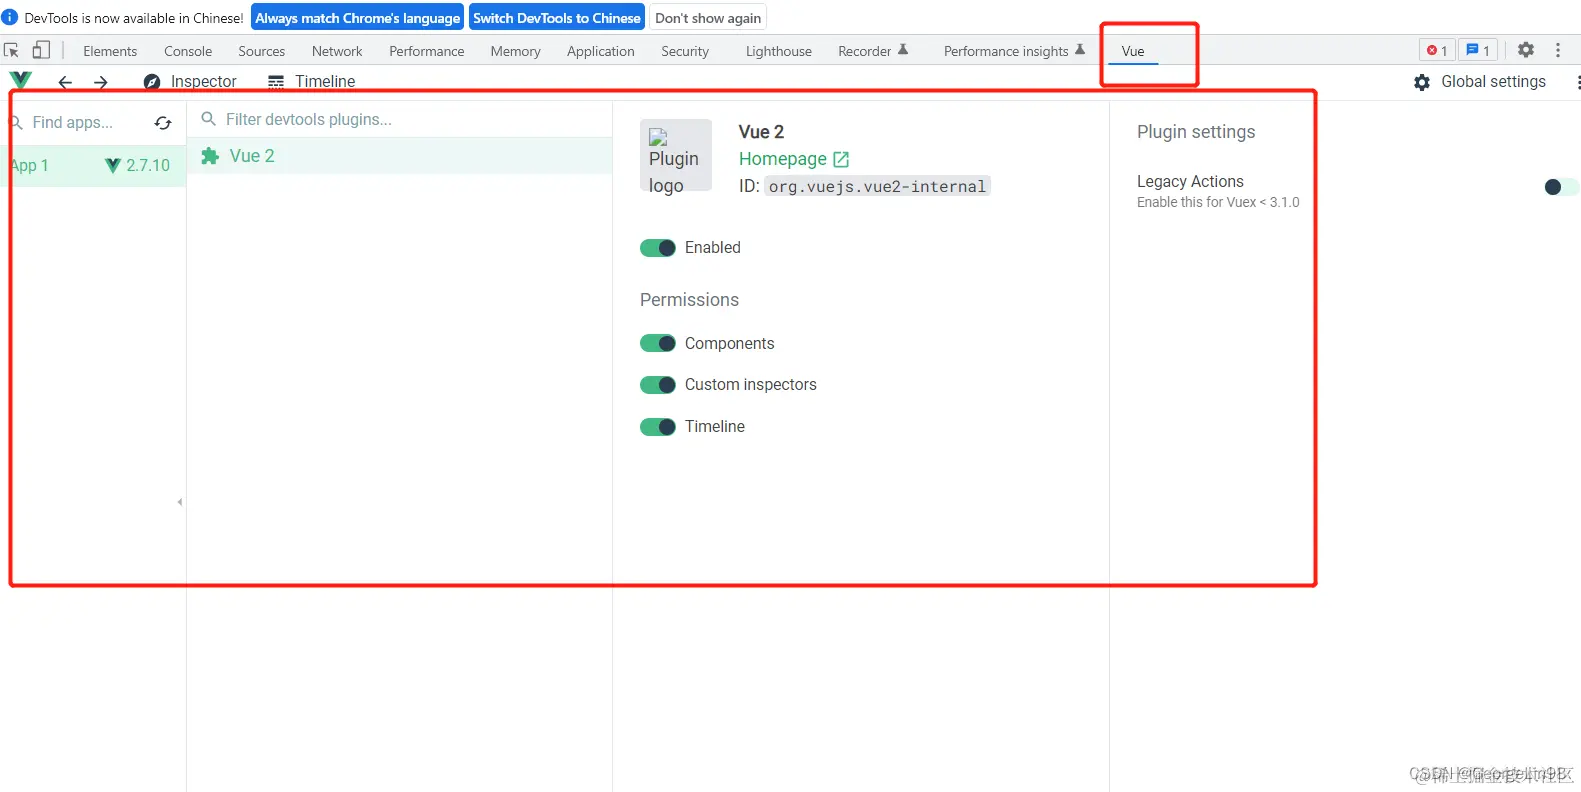
Task: Click the info icon in language banner
Action: coord(10,18)
